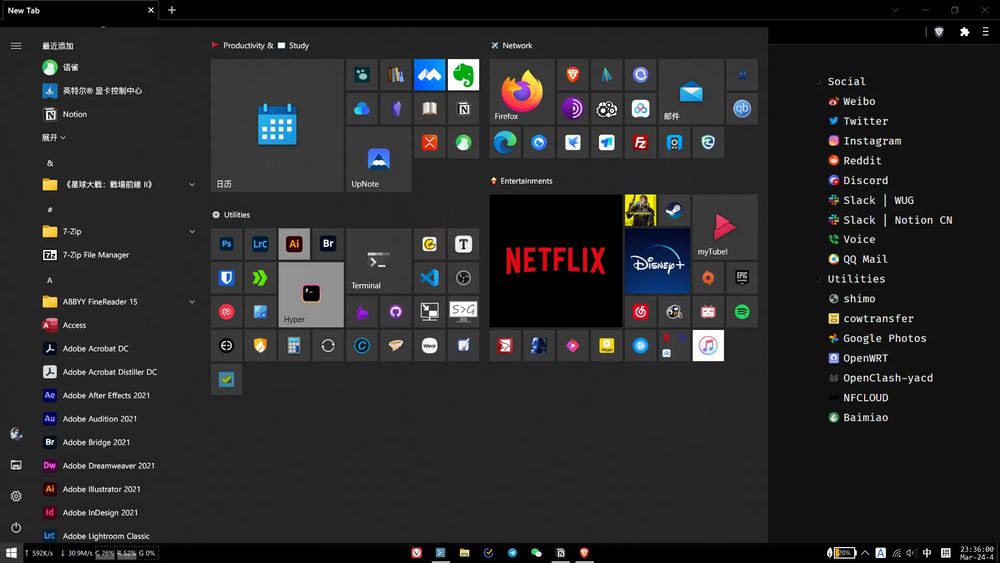1000x563 pixels.
Task: Launch the Cyberpunk 2077 game tile
Action: (x=640, y=210)
